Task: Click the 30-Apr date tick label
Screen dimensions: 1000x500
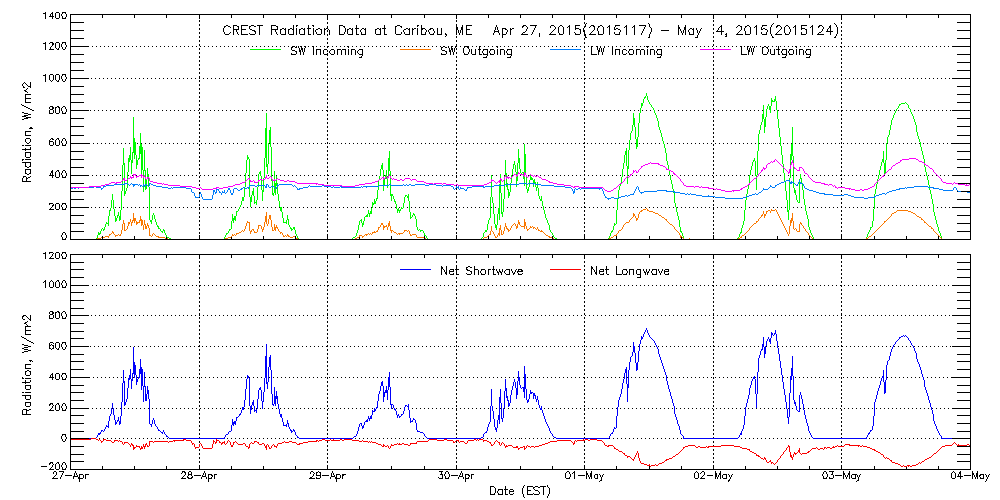Action: pos(456,477)
